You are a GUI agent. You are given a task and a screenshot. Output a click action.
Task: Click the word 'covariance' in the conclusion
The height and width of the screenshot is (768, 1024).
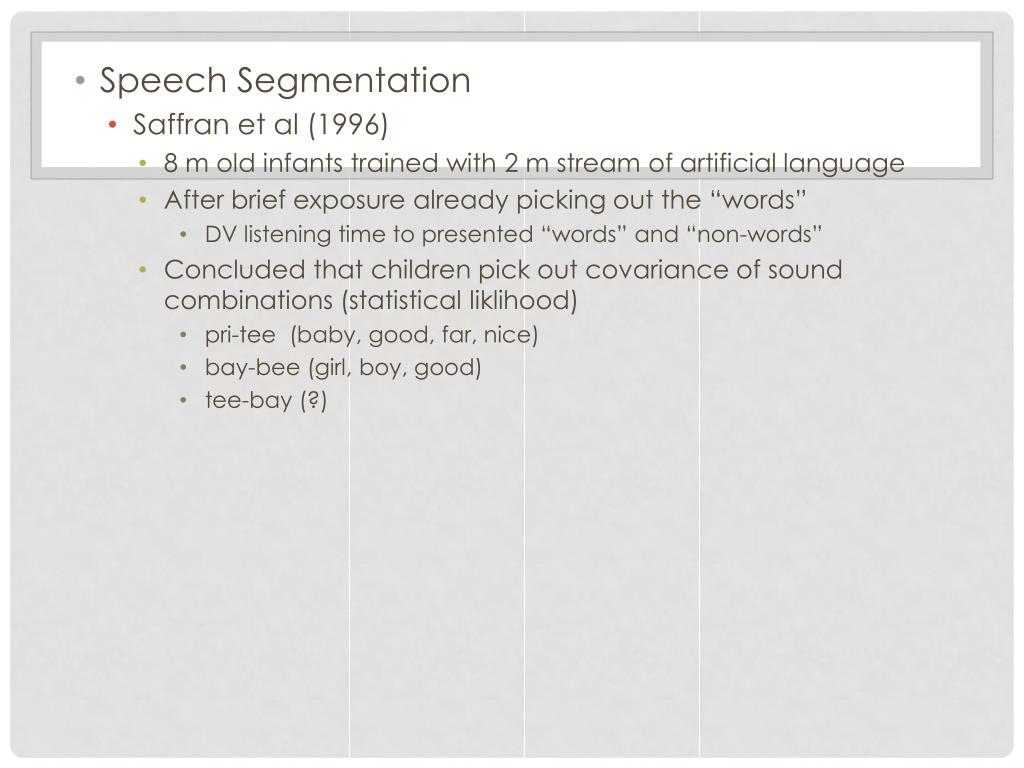[657, 270]
